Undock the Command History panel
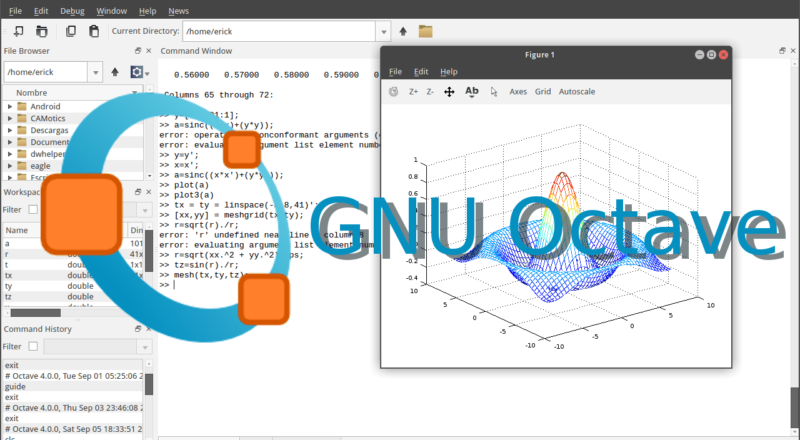This screenshot has height=440, width=800. pyautogui.click(x=138, y=329)
